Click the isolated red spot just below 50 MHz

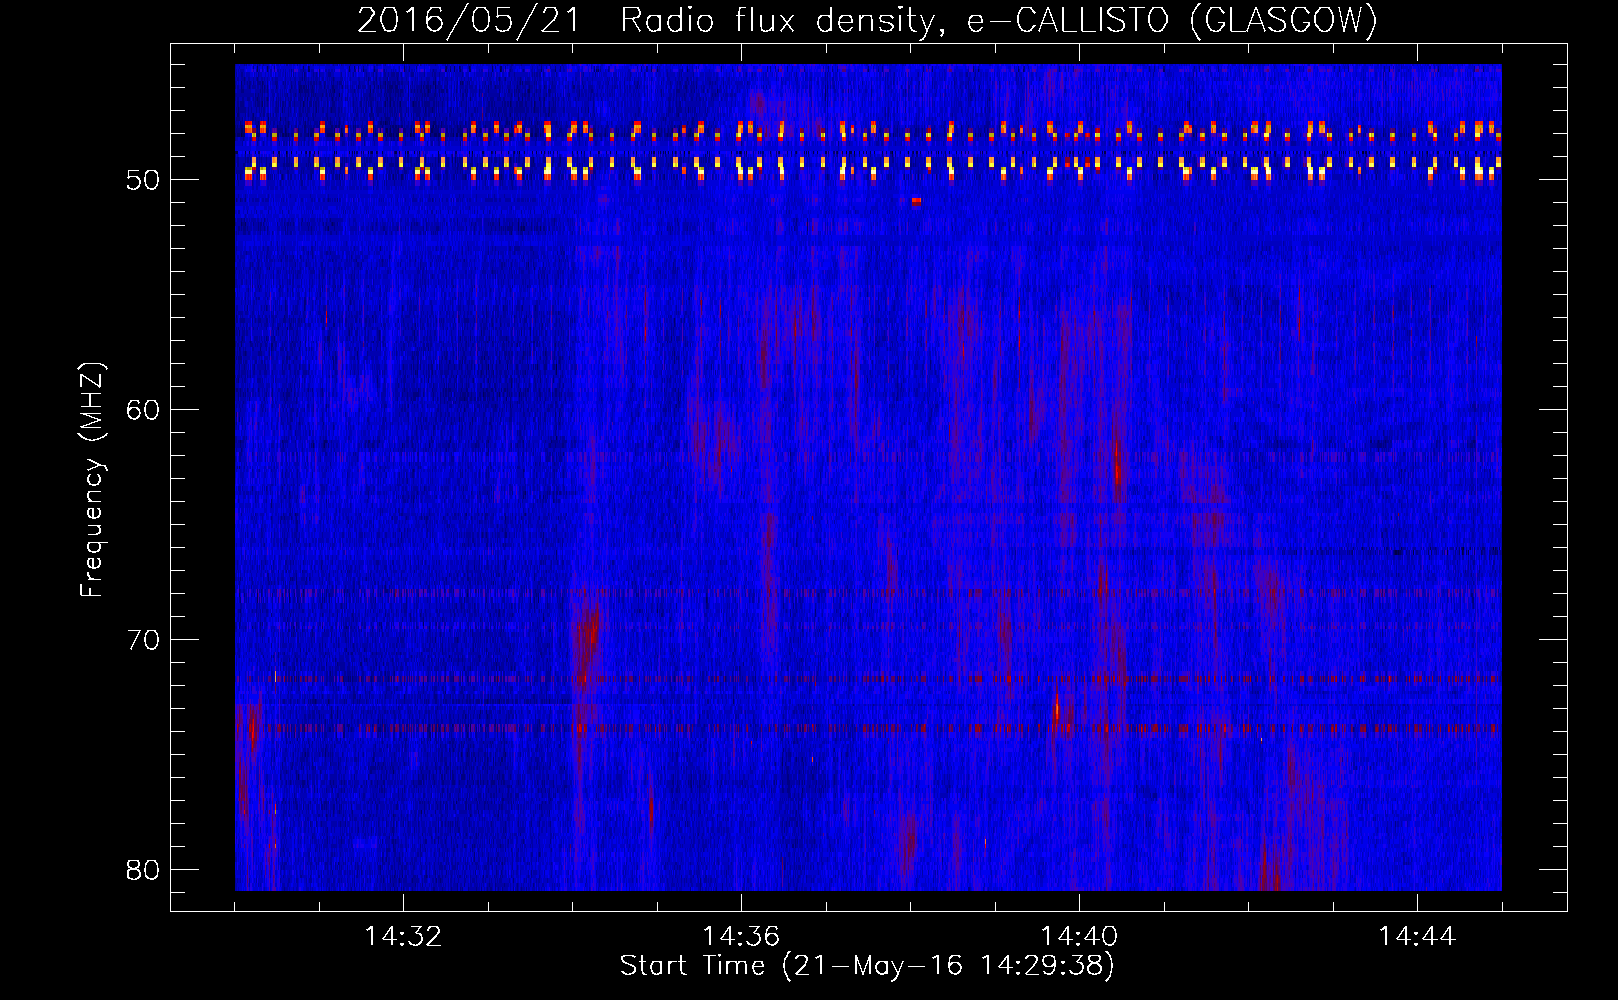tap(916, 201)
